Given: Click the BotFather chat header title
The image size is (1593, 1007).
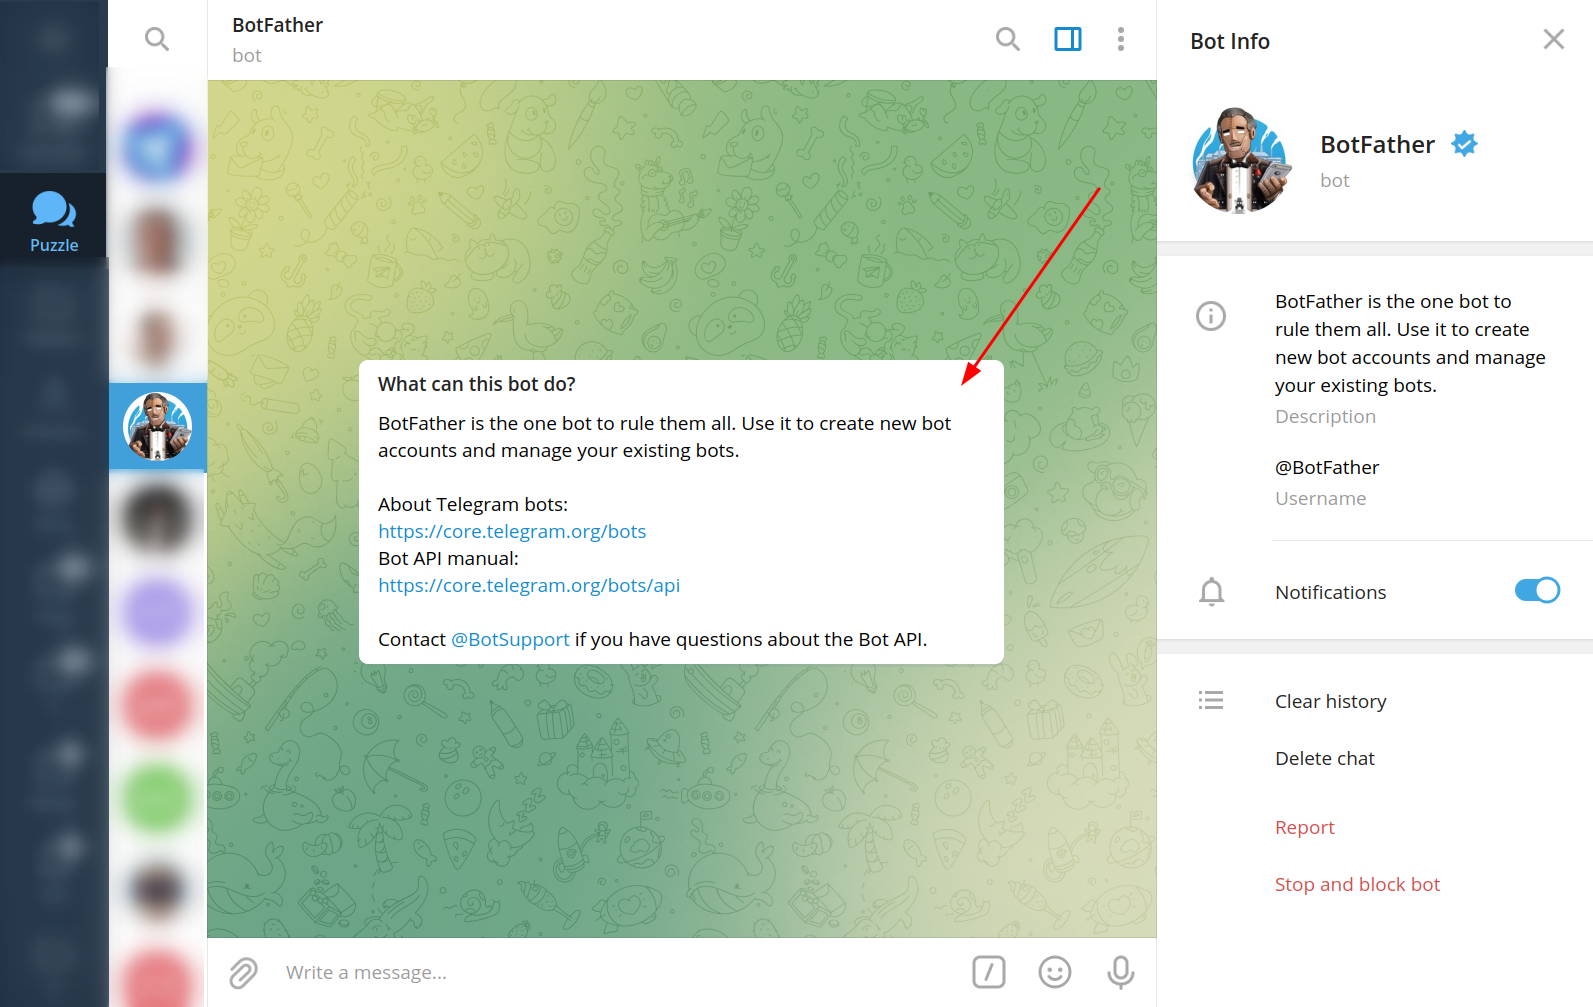Looking at the screenshot, I should pyautogui.click(x=278, y=25).
